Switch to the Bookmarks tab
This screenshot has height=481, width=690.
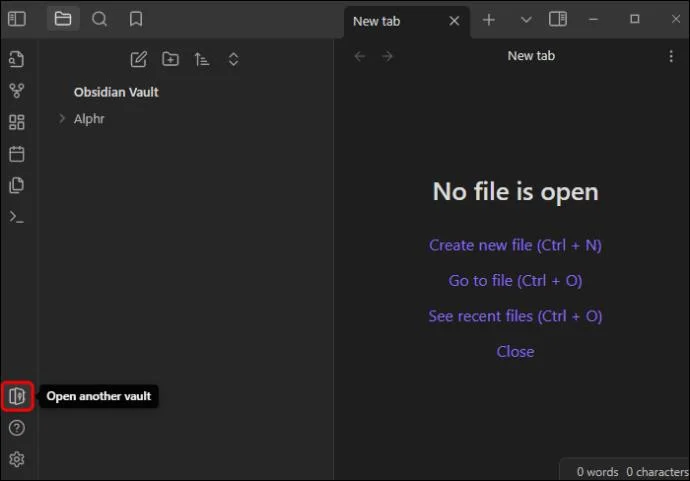(136, 19)
